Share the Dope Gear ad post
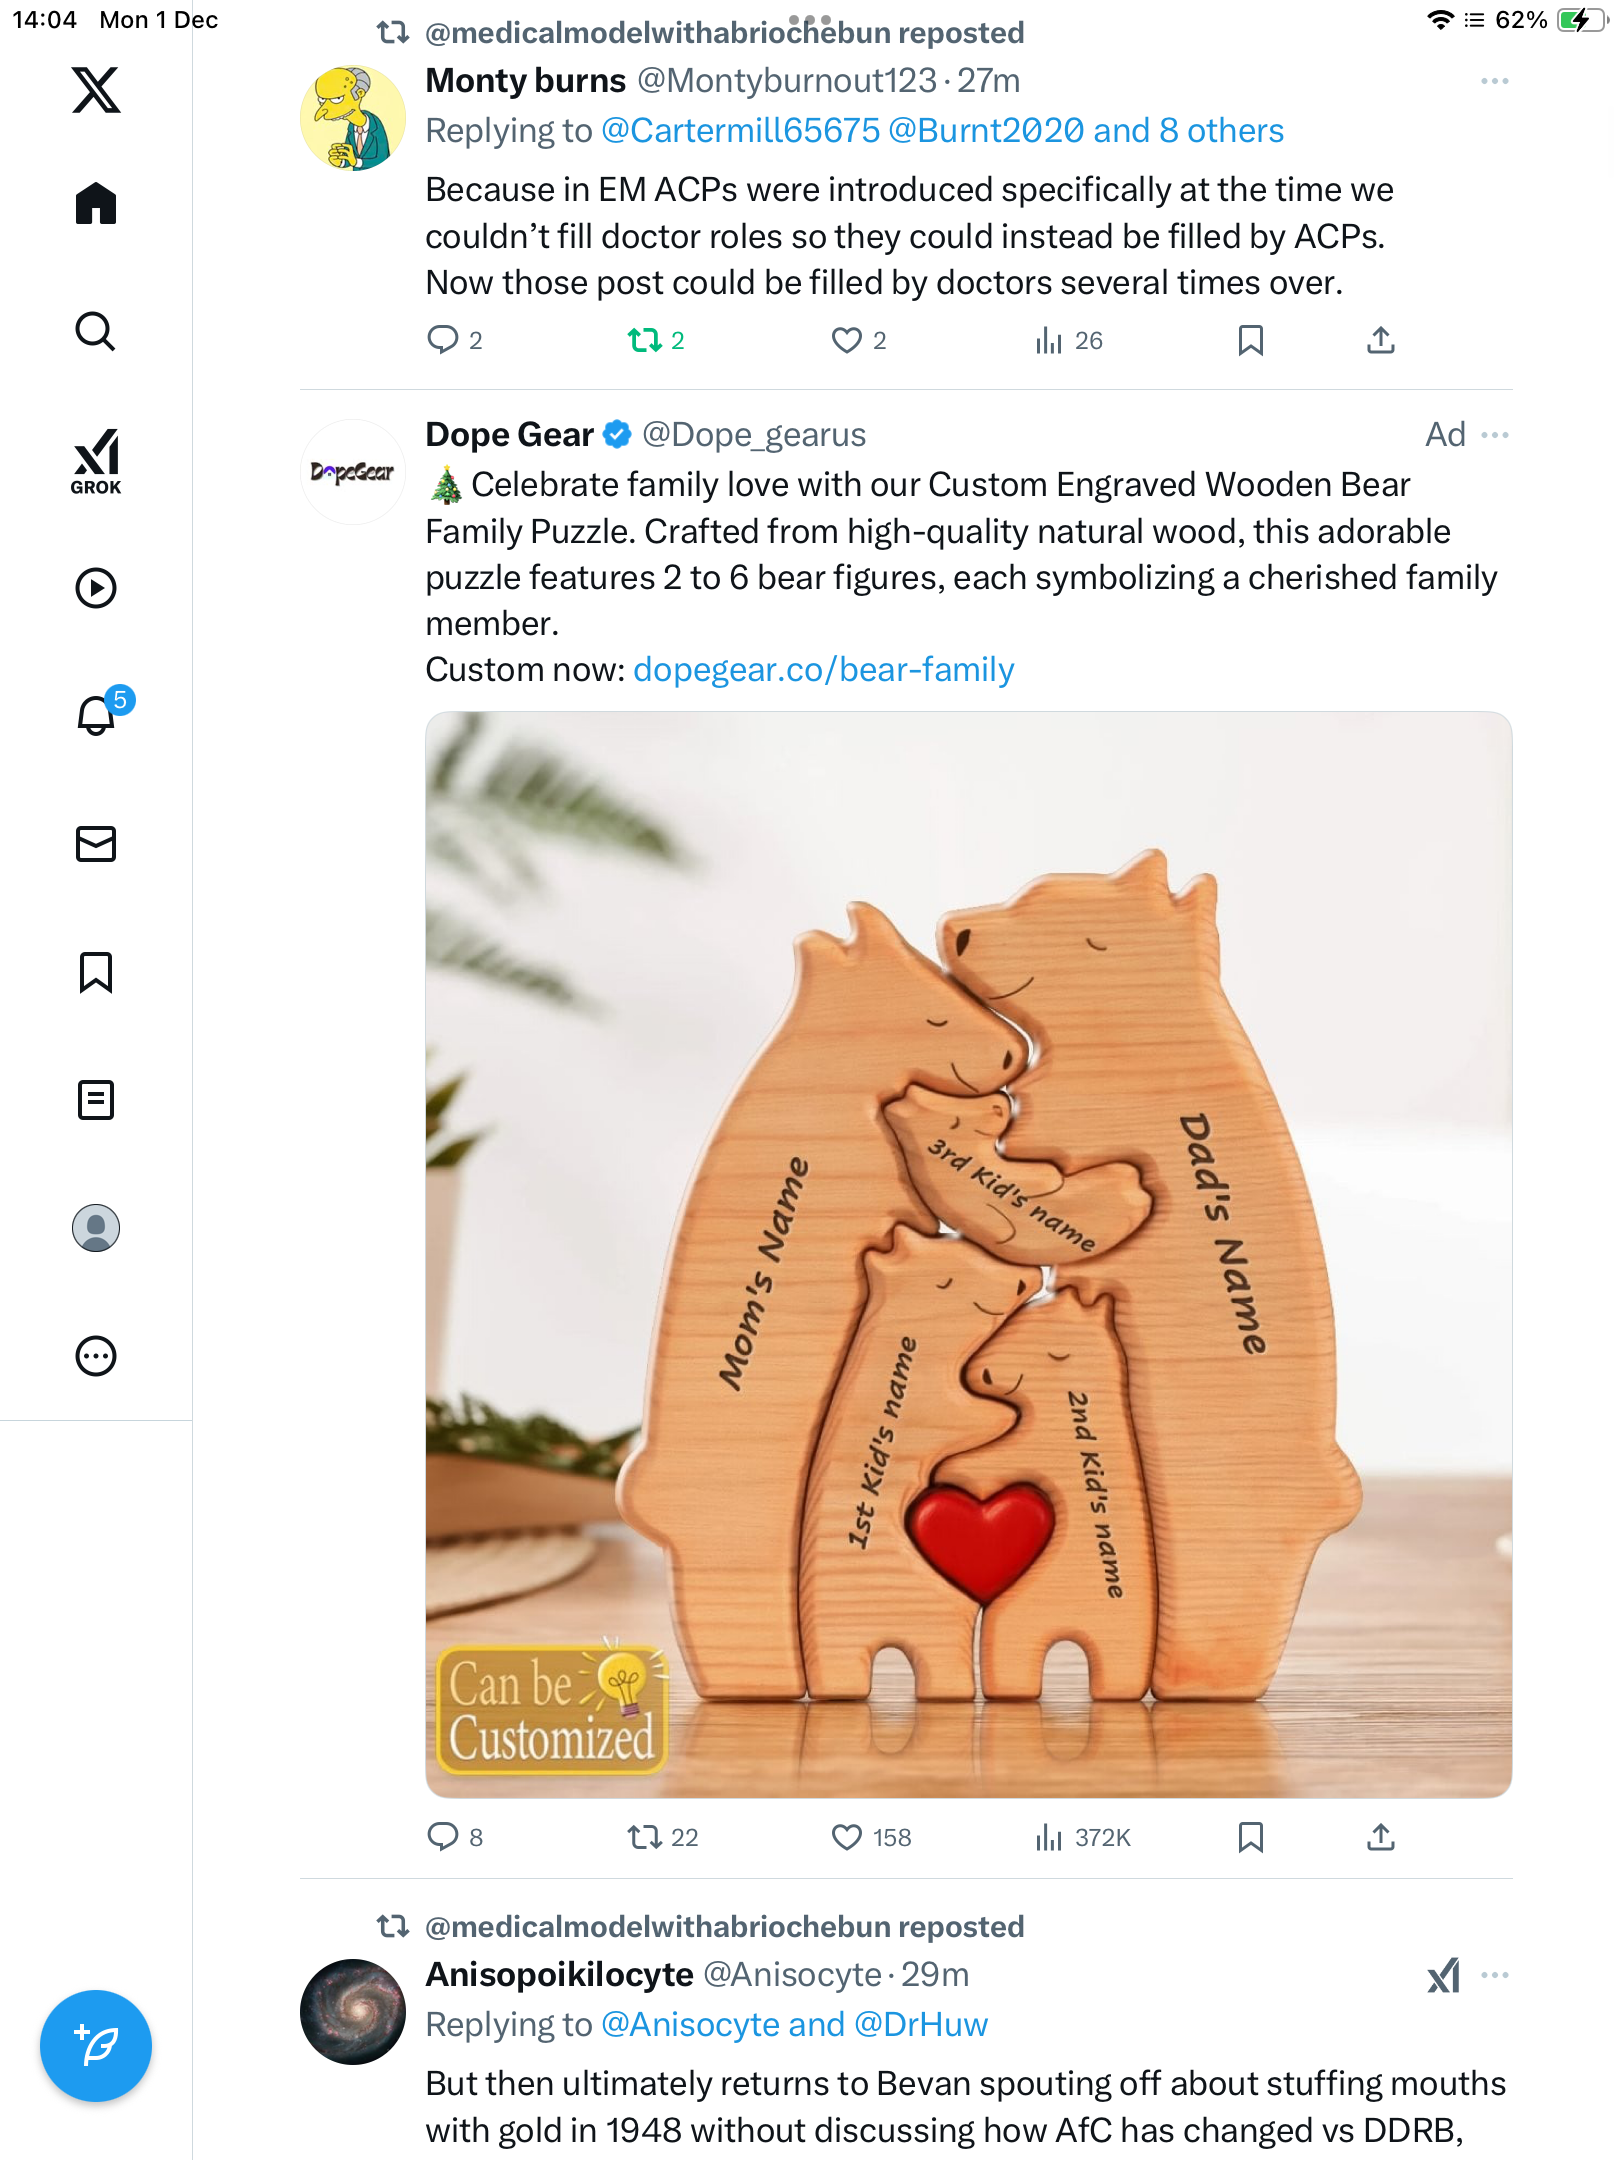This screenshot has height=2160, width=1620. click(x=1380, y=1837)
